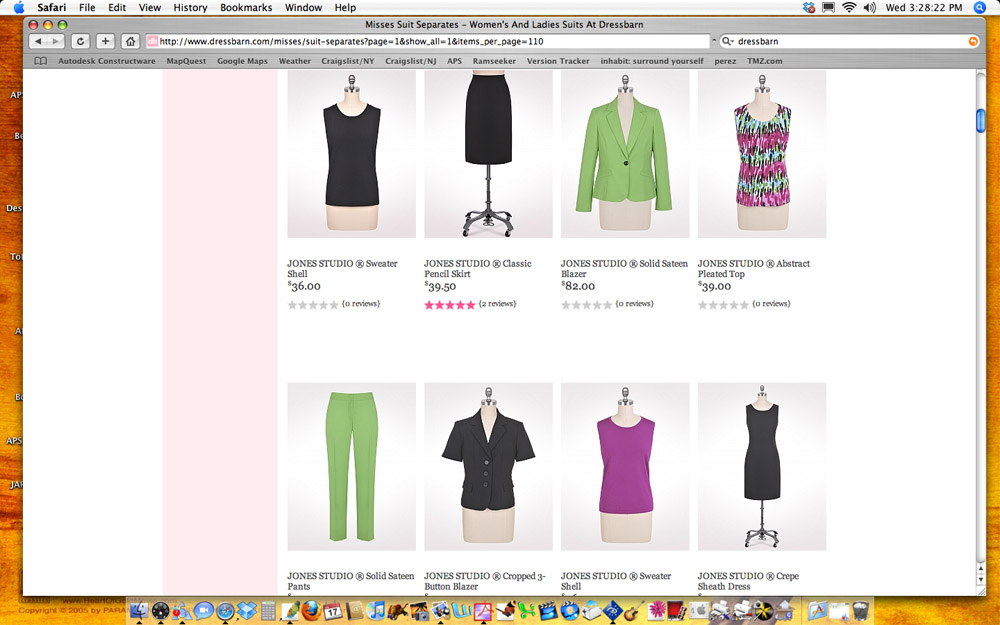The image size is (1000, 625).
Task: Click the Safari compass icon in Dock
Action: [x=225, y=610]
